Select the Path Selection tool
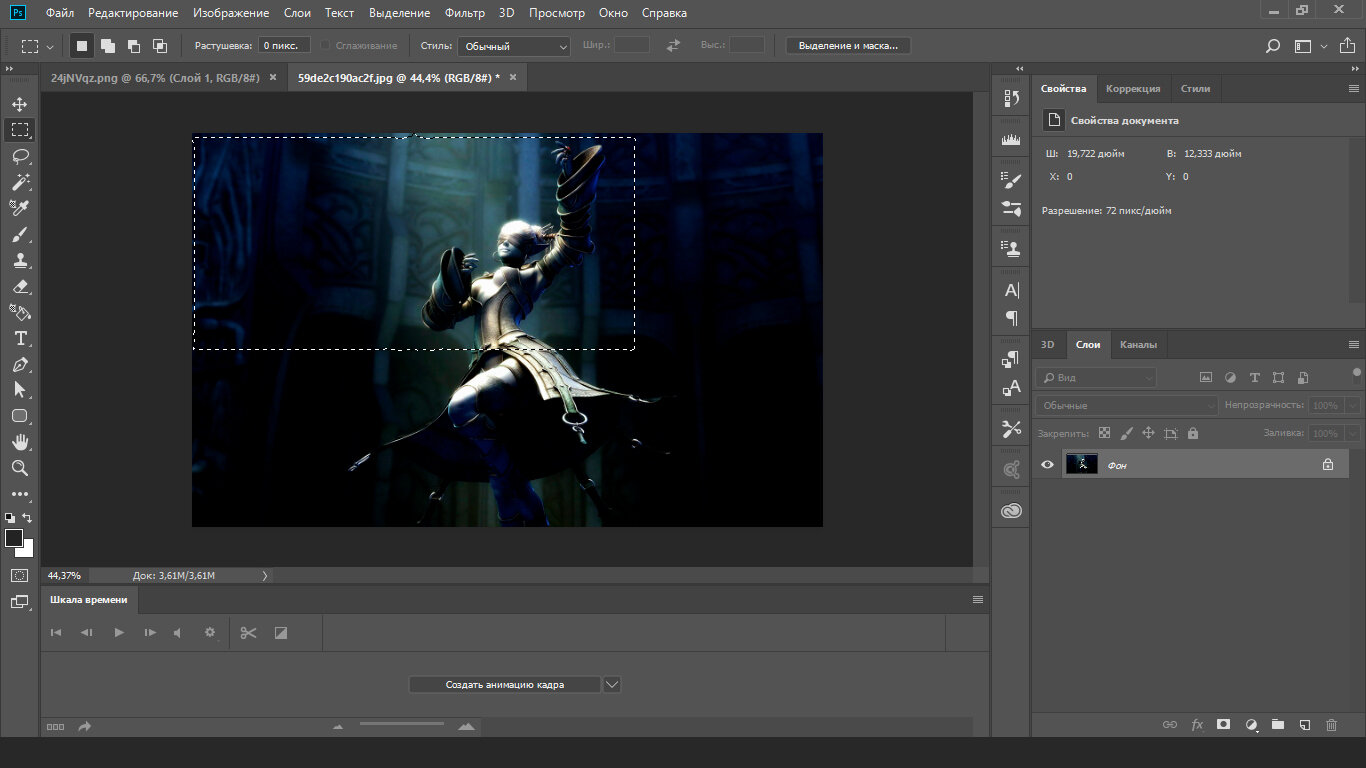This screenshot has width=1366, height=768. click(20, 390)
